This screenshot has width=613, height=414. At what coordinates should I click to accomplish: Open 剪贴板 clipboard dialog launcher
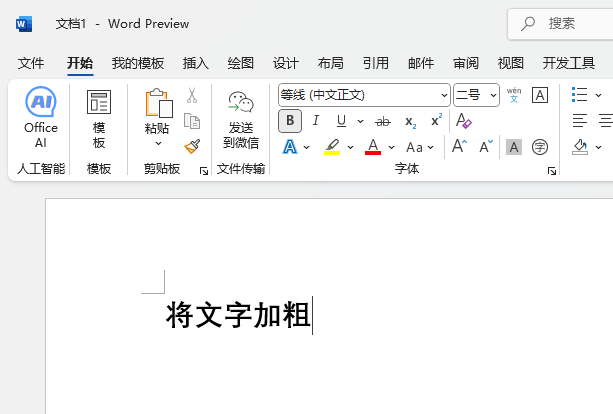click(204, 171)
